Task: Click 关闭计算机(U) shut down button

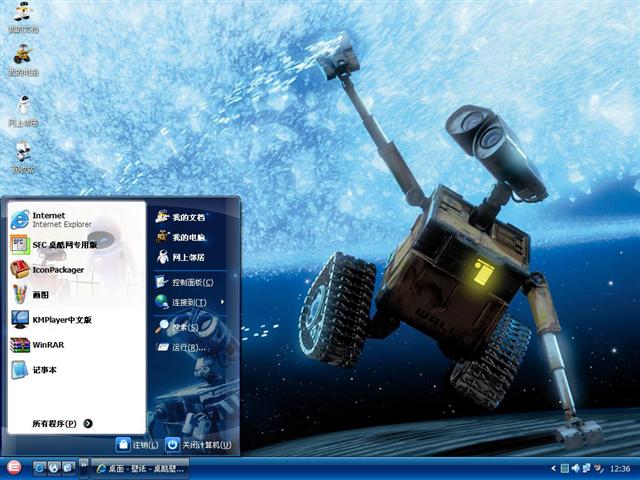Action: [x=199, y=445]
